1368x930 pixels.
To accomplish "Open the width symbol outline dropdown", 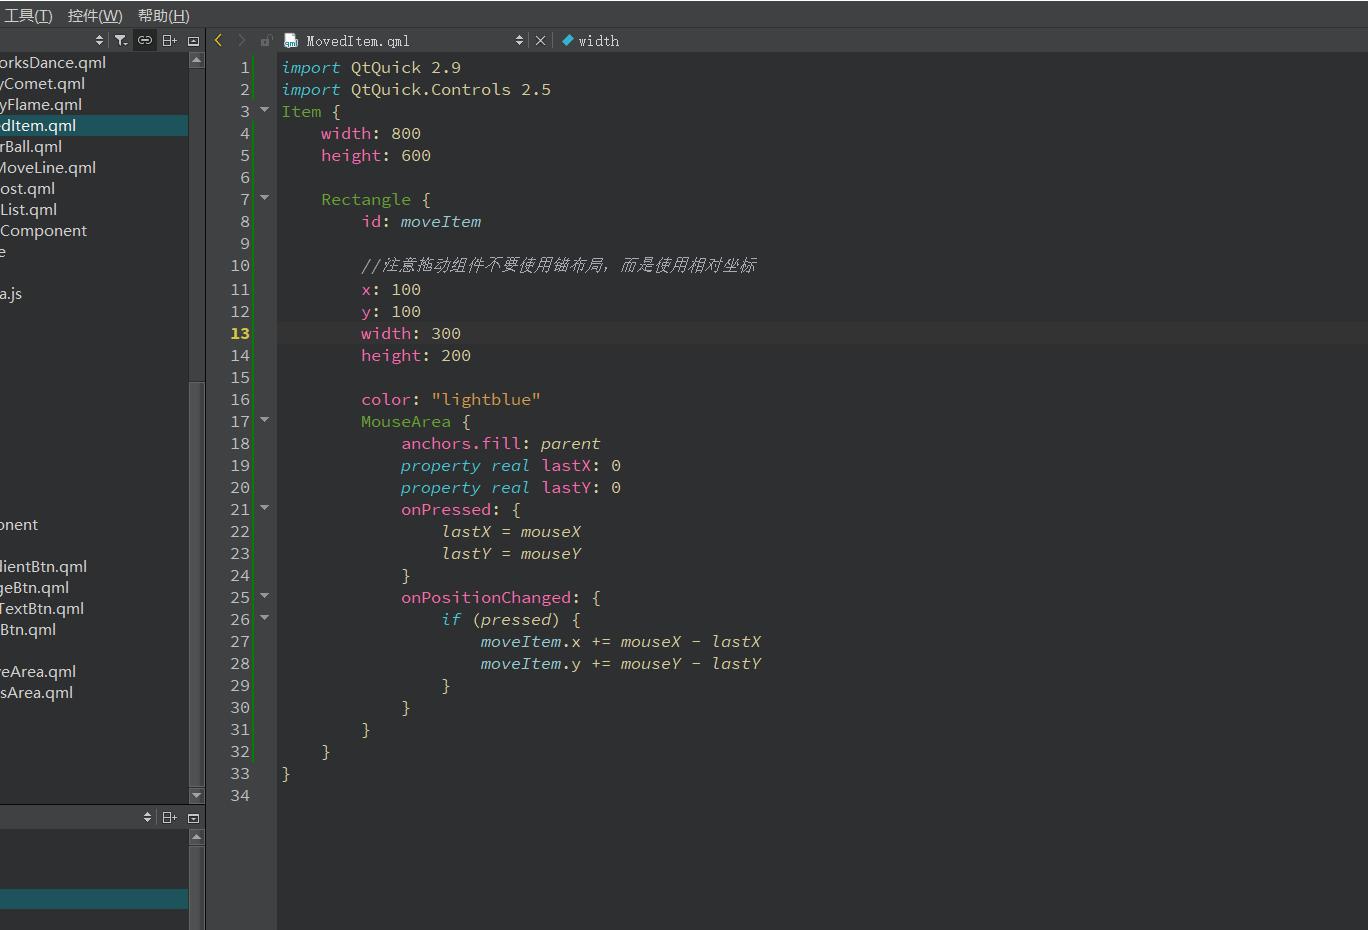I will click(598, 41).
